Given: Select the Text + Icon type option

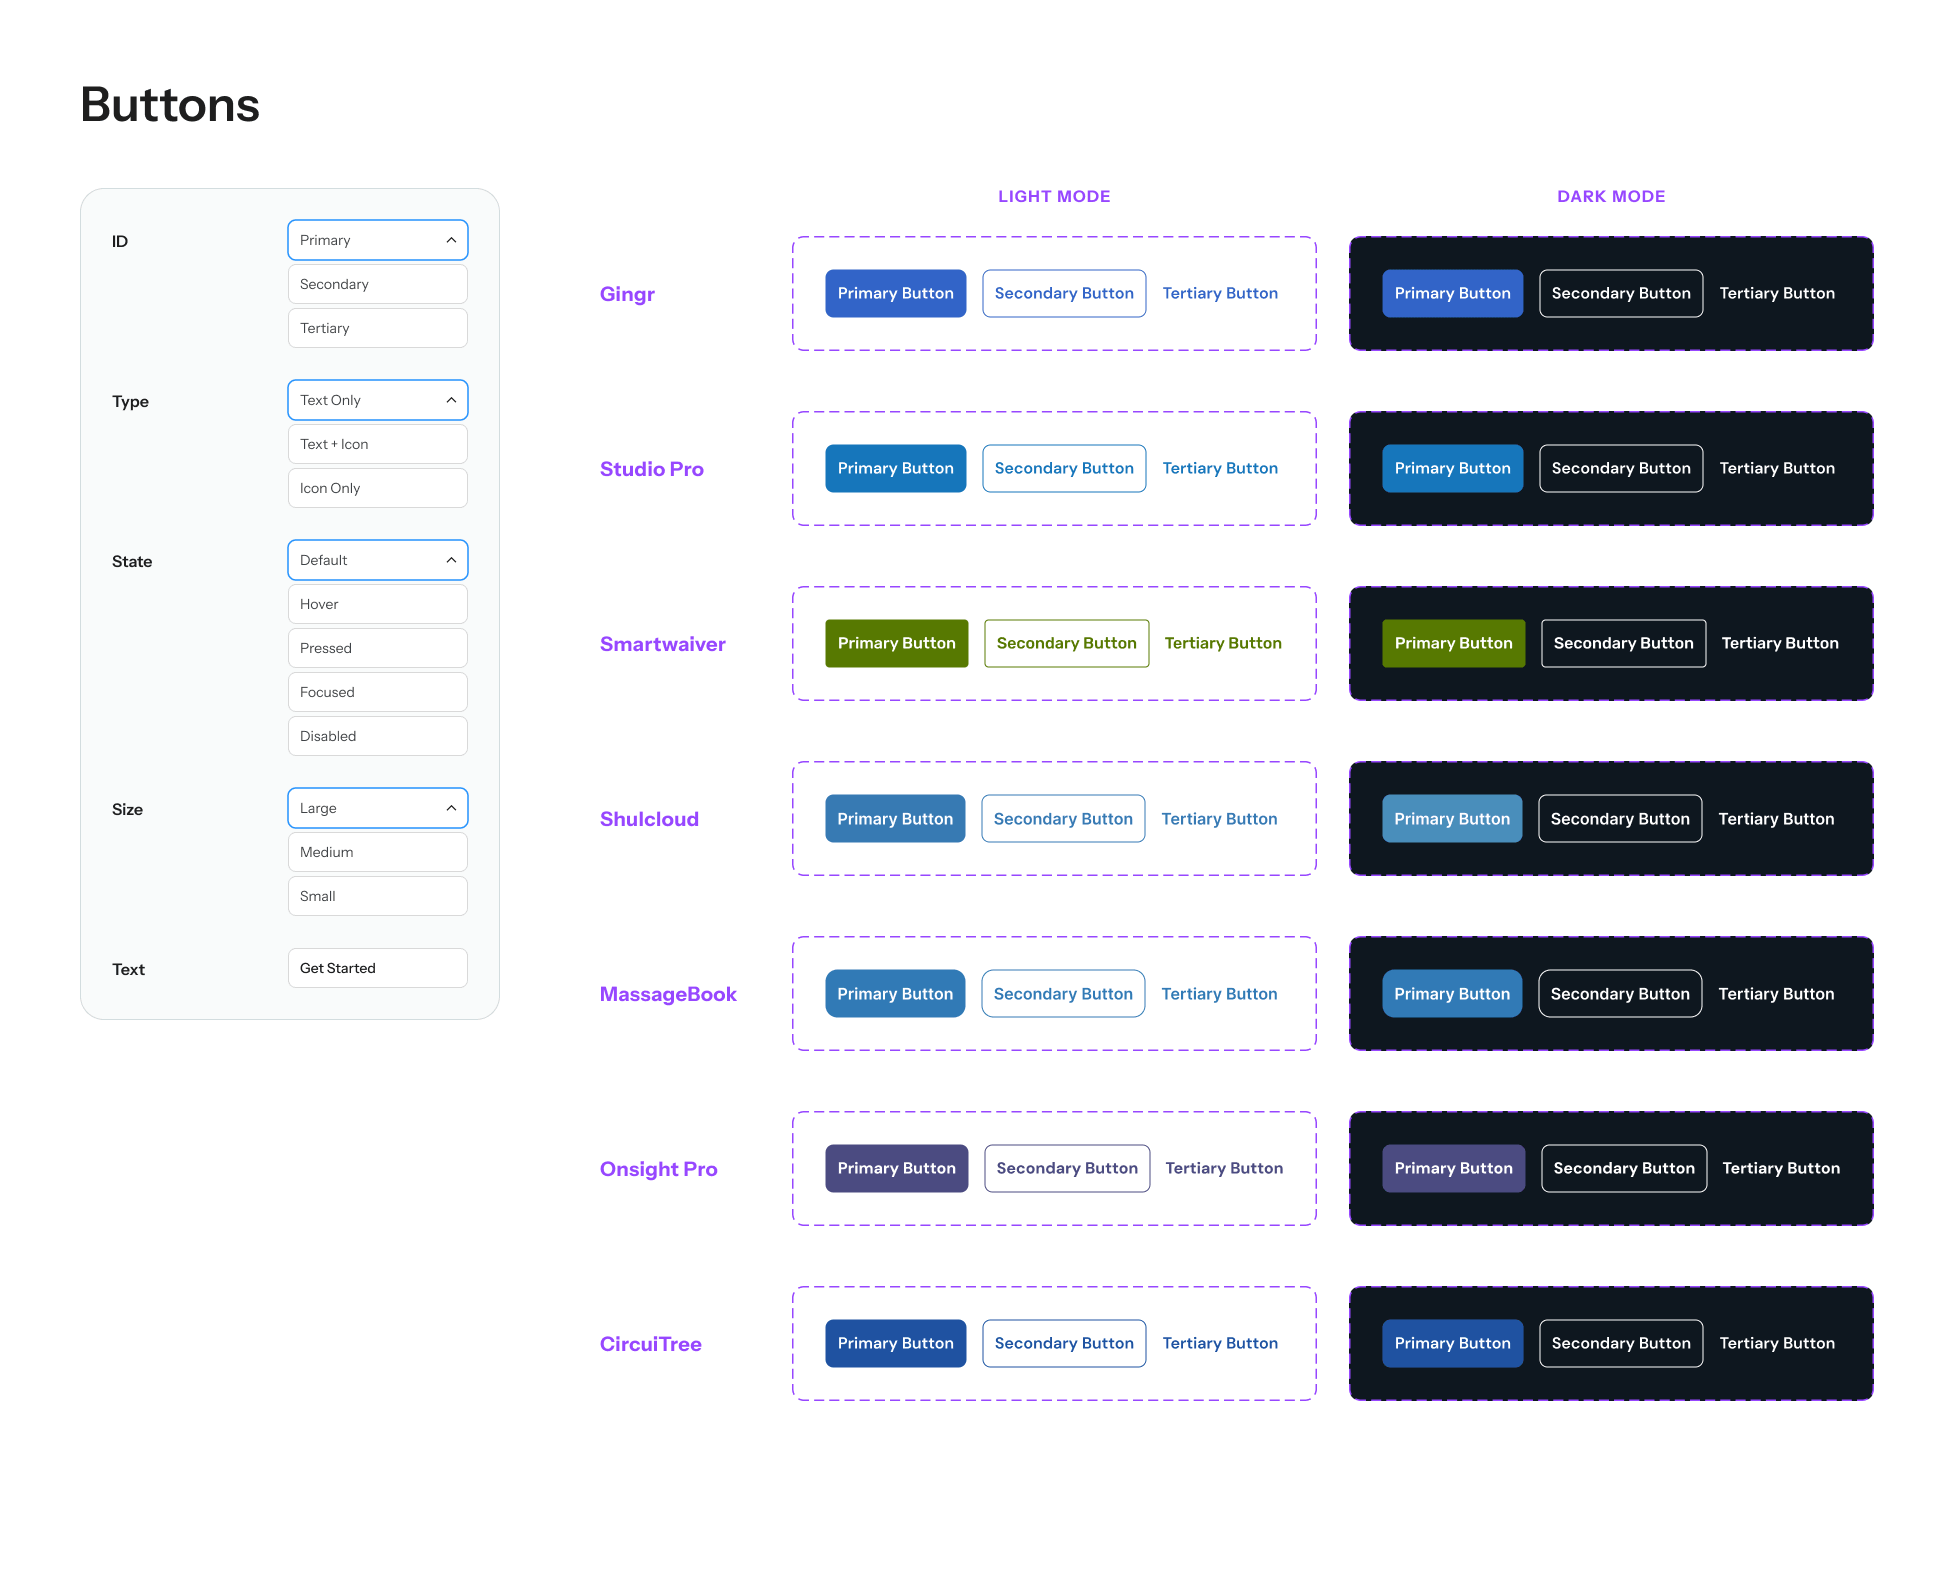Looking at the screenshot, I should pos(378,444).
